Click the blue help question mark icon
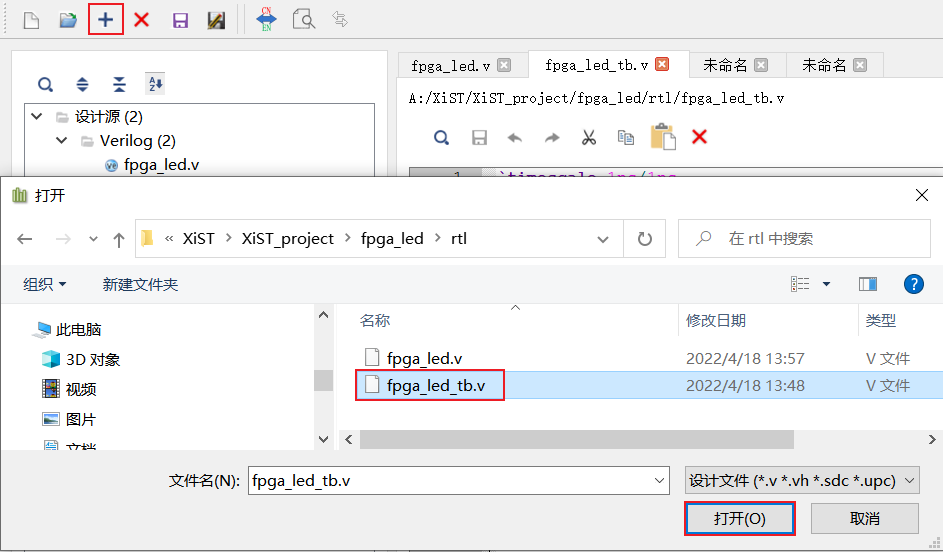 point(913,284)
